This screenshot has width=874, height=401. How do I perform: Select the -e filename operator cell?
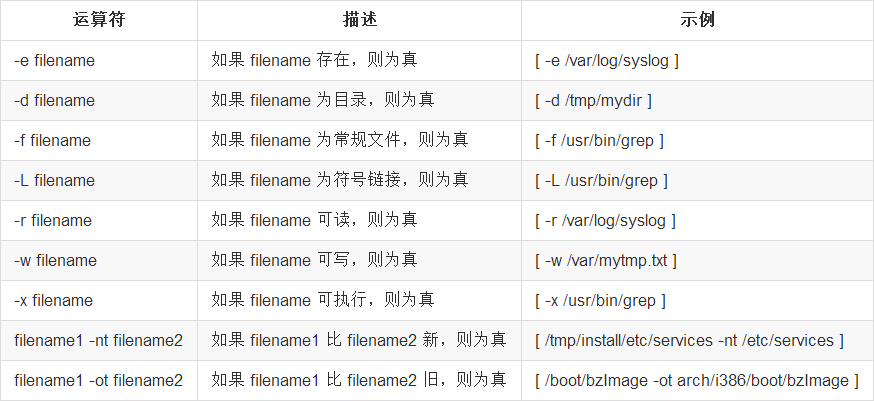click(x=54, y=60)
